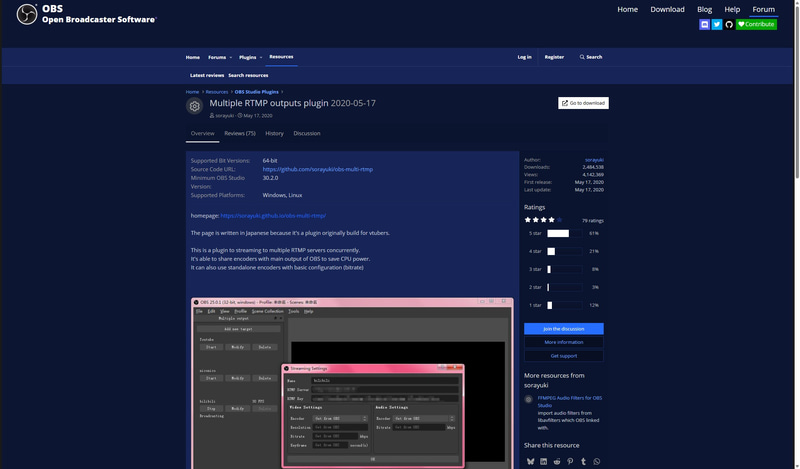Viewport: 800px width, 469px height.
Task: Open the OBS GitHub icon link
Action: 729,24
